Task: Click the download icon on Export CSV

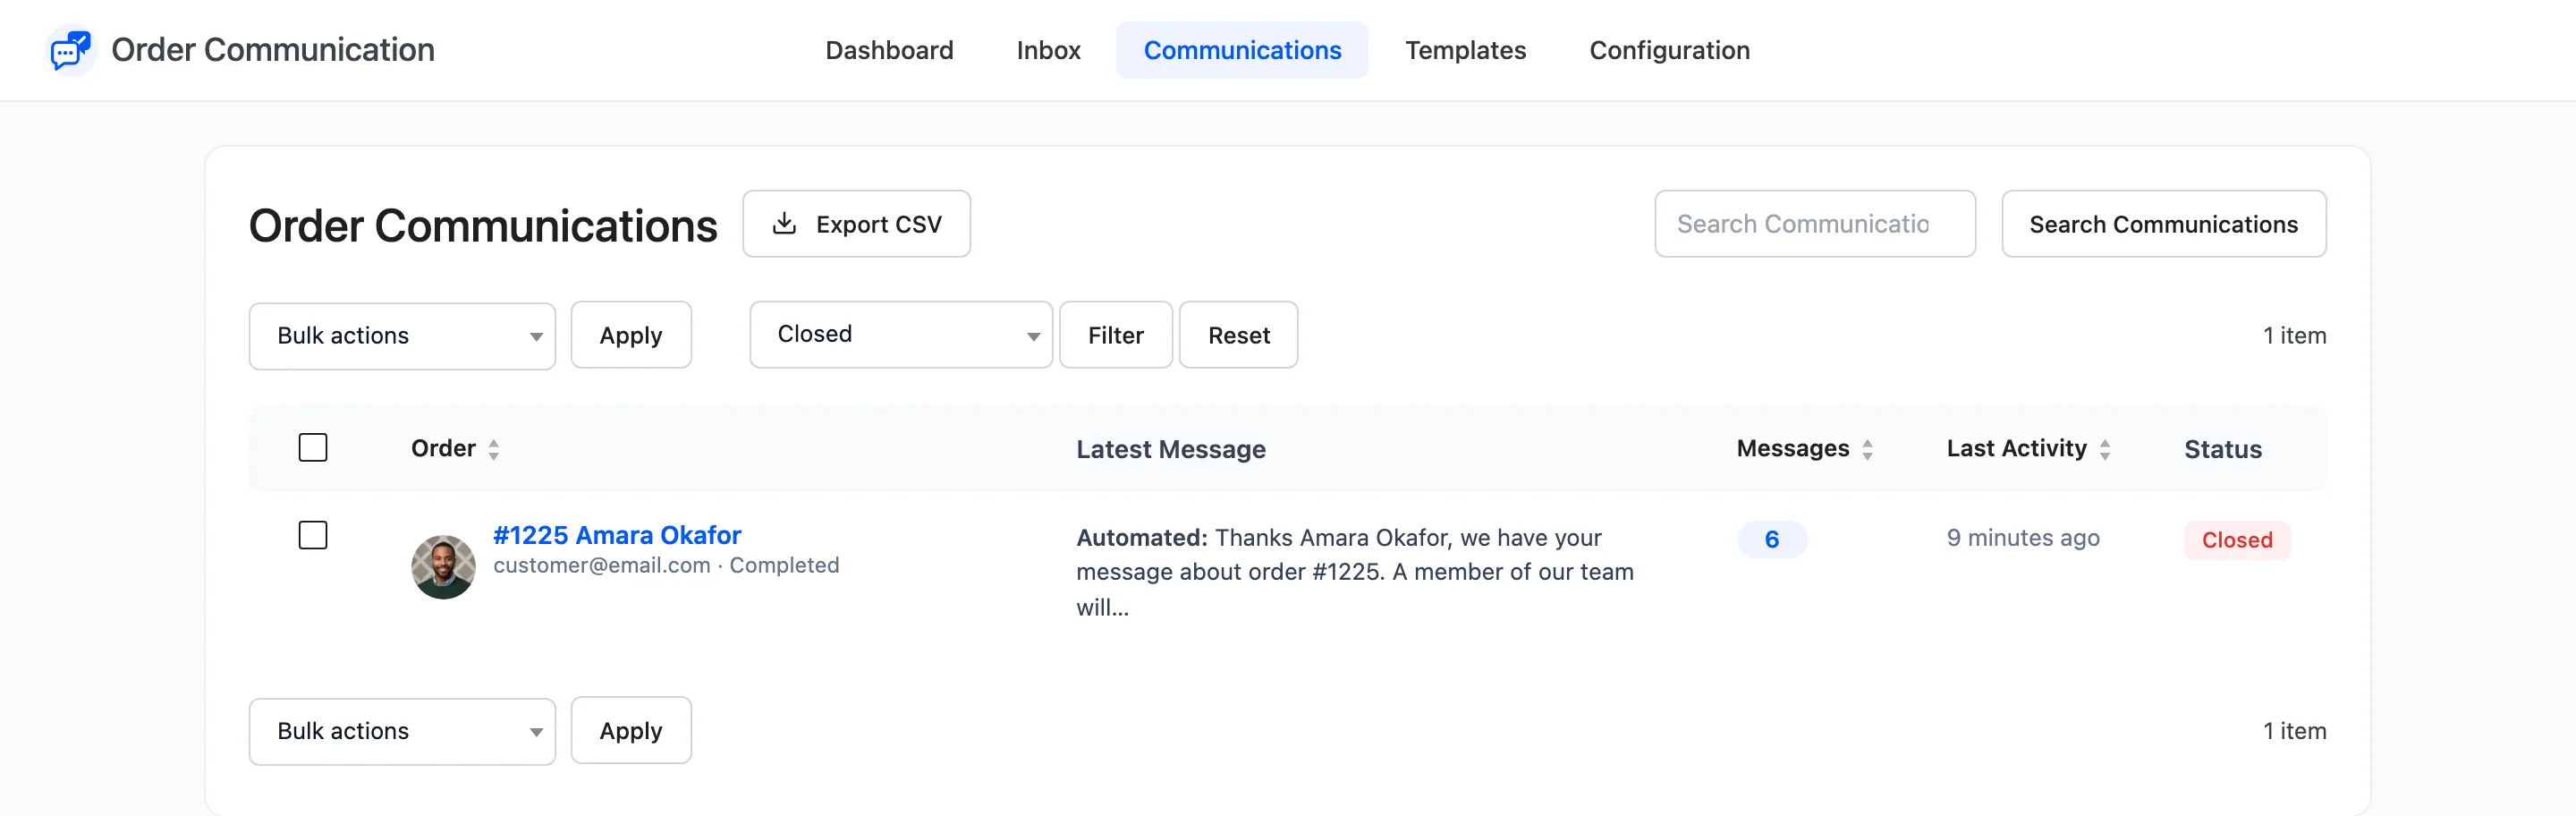Action: click(784, 224)
